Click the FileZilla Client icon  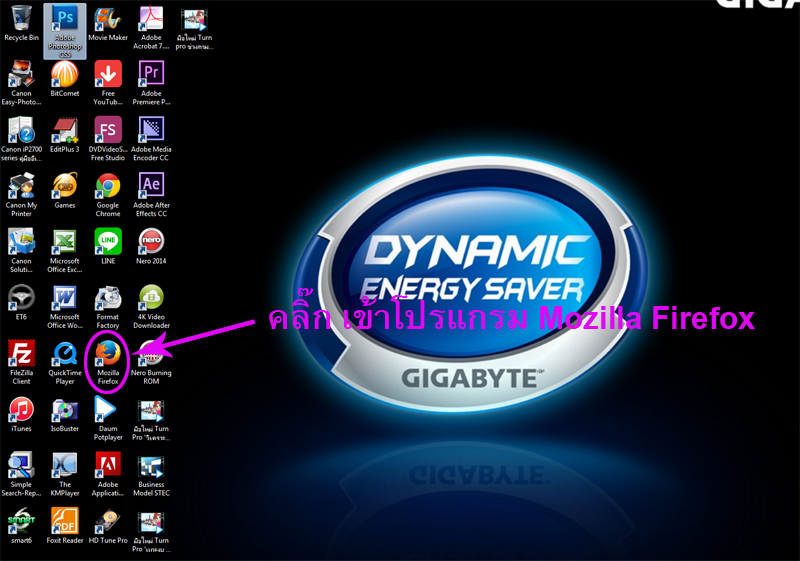coord(21,354)
